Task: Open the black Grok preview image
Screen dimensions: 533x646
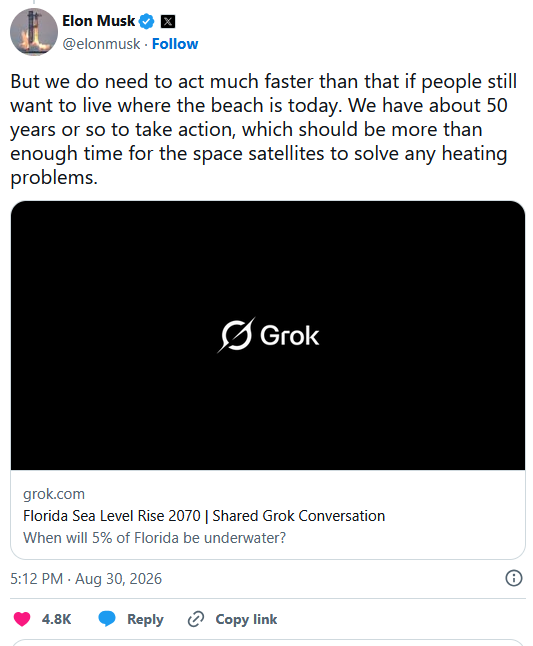Action: point(268,335)
